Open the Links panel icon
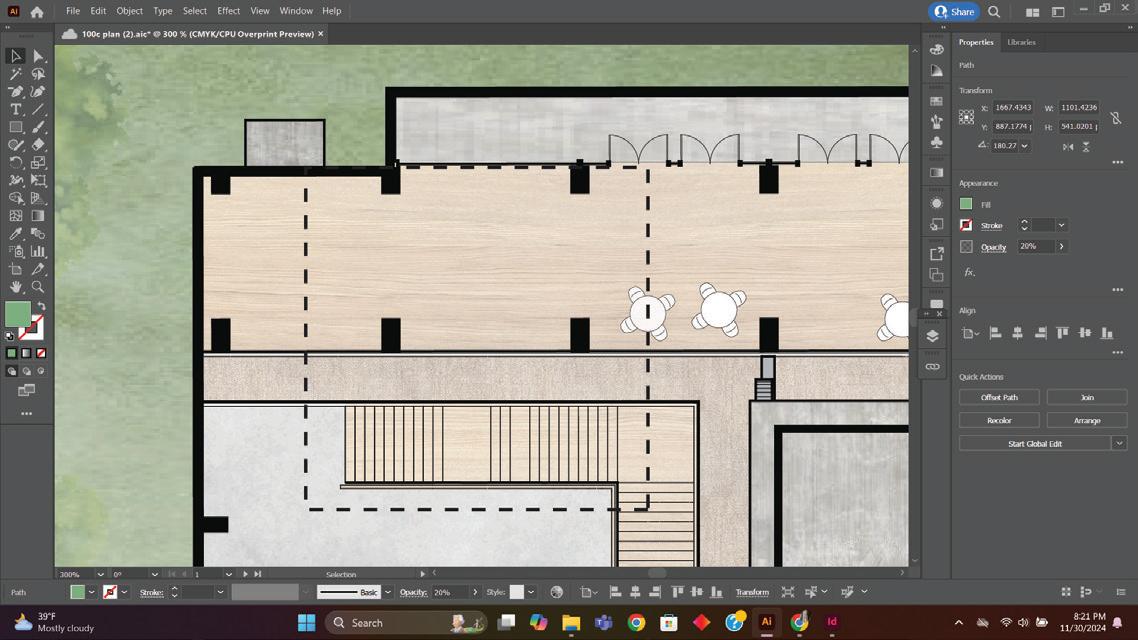Image resolution: width=1138 pixels, height=640 pixels. click(x=933, y=366)
